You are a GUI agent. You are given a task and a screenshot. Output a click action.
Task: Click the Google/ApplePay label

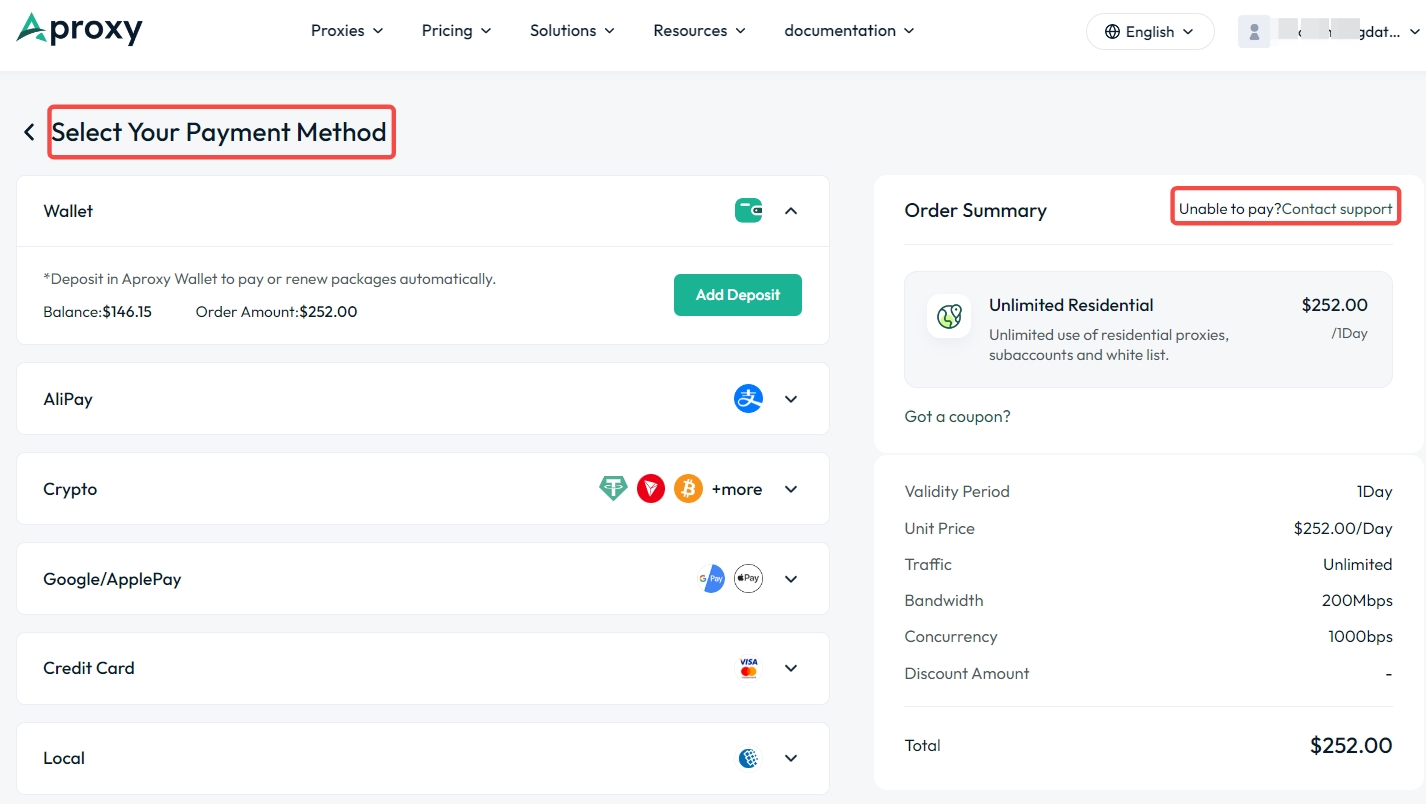112,579
